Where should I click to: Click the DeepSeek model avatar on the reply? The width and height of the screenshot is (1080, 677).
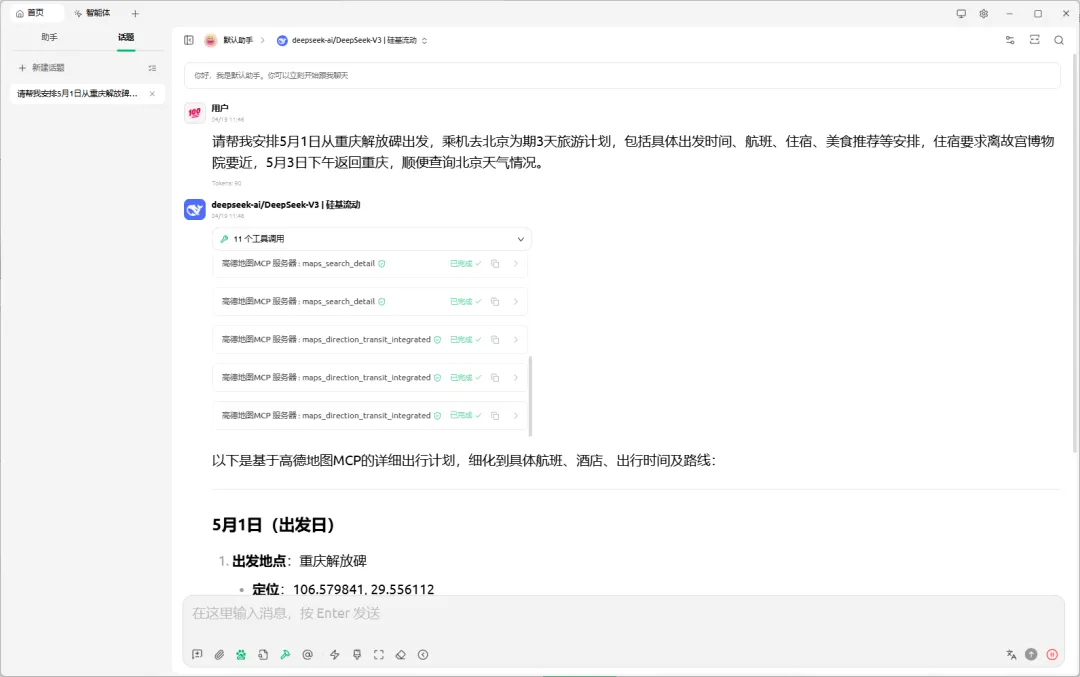(195, 209)
